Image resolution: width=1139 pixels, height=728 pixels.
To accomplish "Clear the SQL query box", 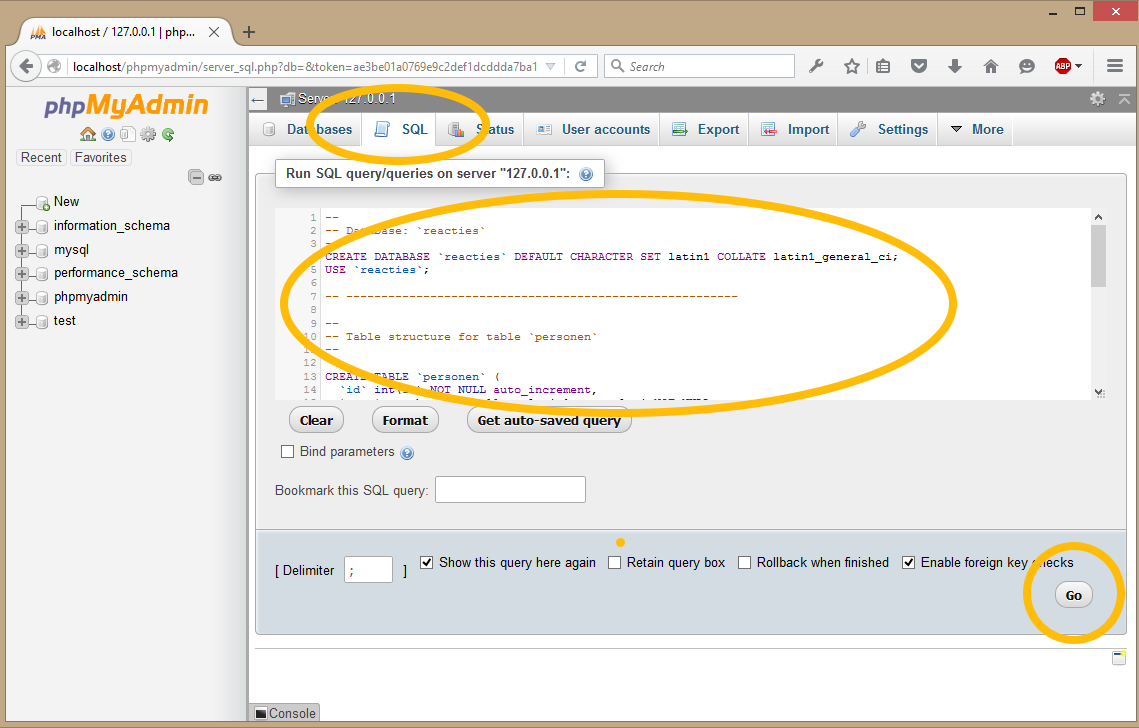I will coord(316,420).
